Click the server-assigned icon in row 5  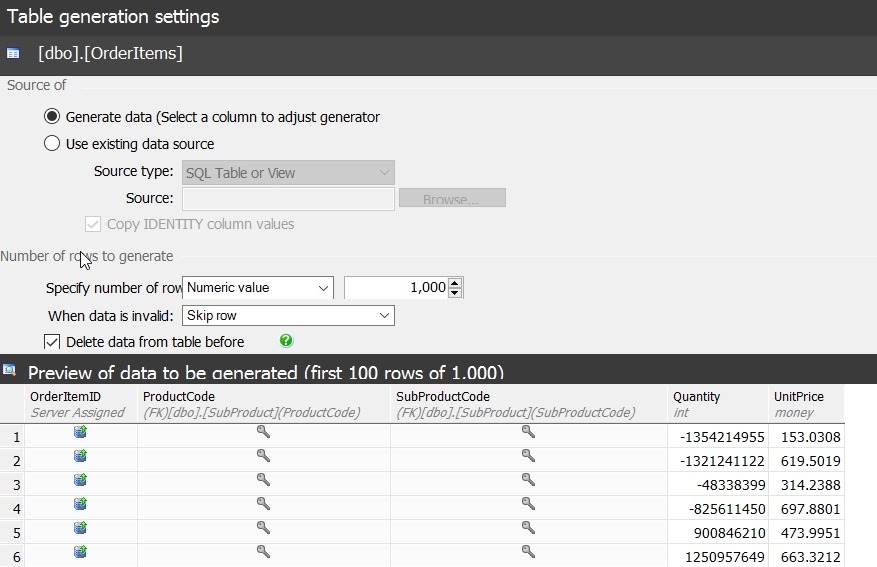pyautogui.click(x=81, y=528)
